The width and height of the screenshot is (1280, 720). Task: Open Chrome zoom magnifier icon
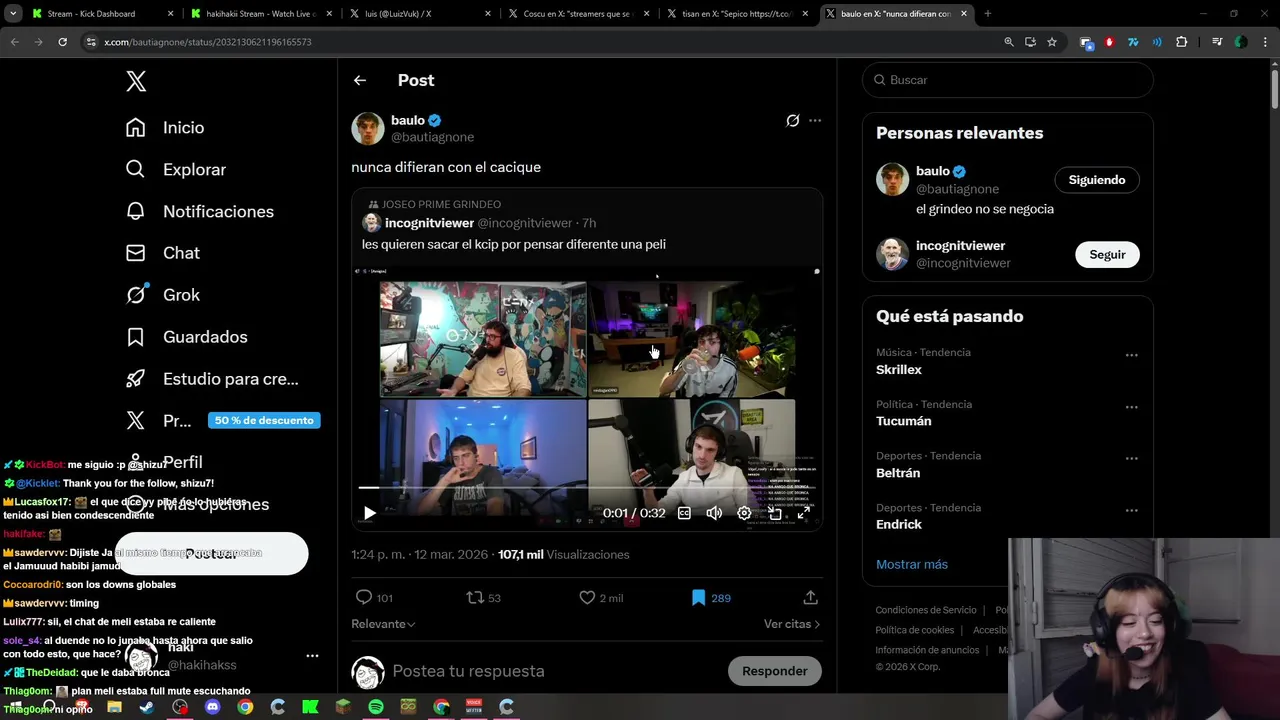point(1009,42)
